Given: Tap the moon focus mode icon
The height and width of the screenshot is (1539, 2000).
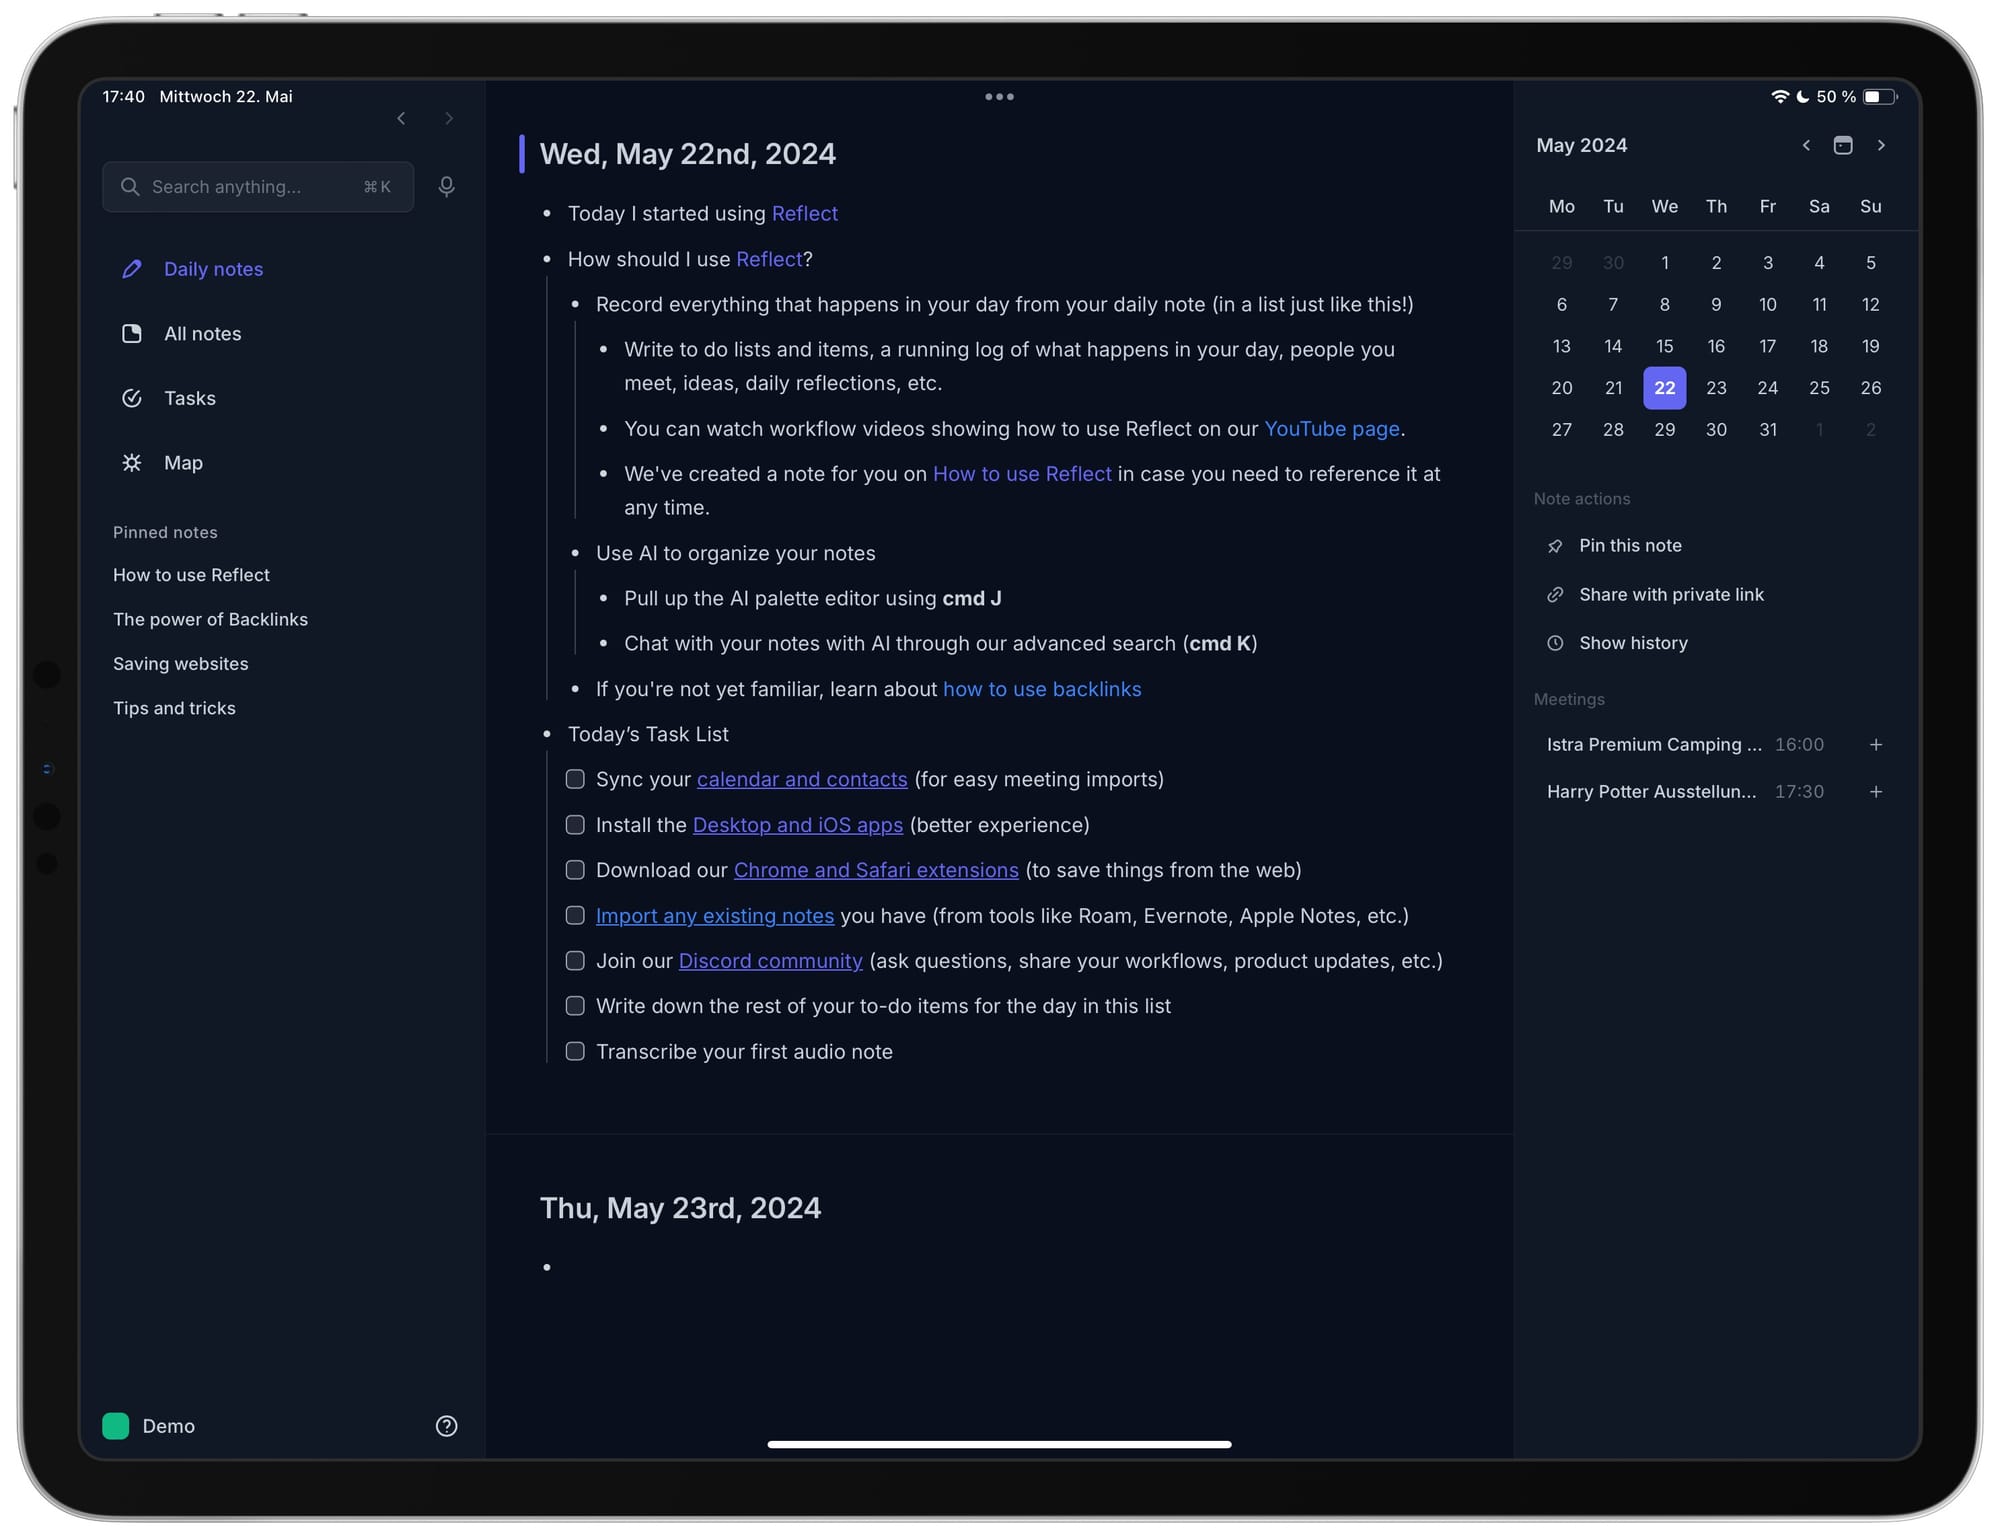Looking at the screenshot, I should (x=1803, y=97).
